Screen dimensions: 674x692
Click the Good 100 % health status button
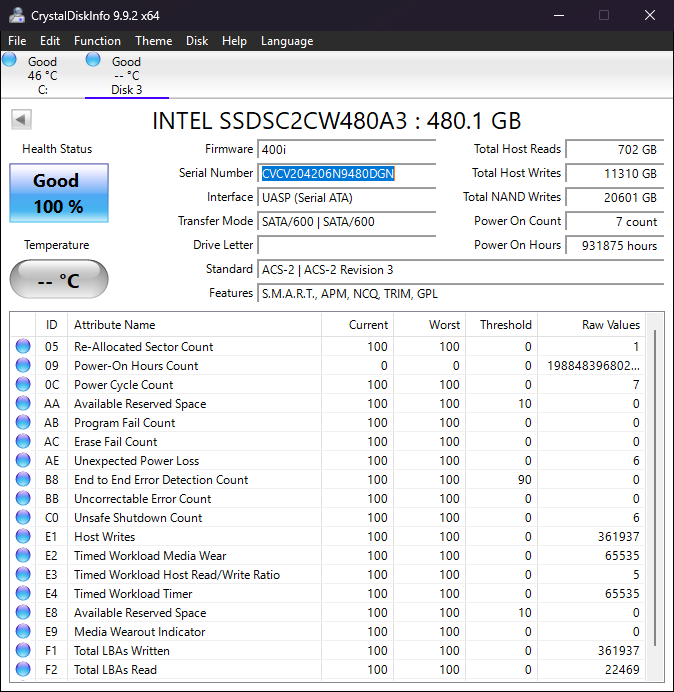click(59, 193)
